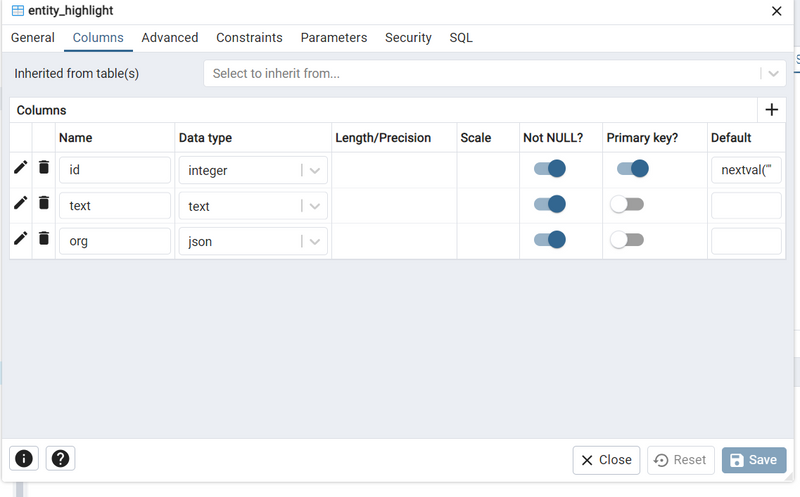This screenshot has height=497, width=800.
Task: Open the SQL tab
Action: (461, 38)
